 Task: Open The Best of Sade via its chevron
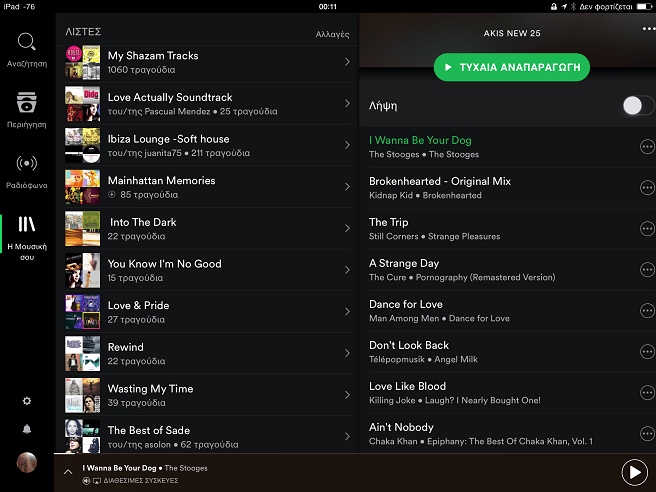coord(347,436)
